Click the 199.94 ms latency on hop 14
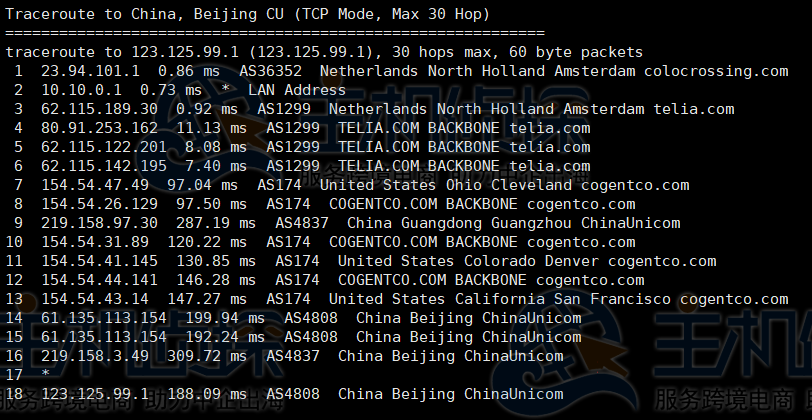812x420 pixels. 225,318
